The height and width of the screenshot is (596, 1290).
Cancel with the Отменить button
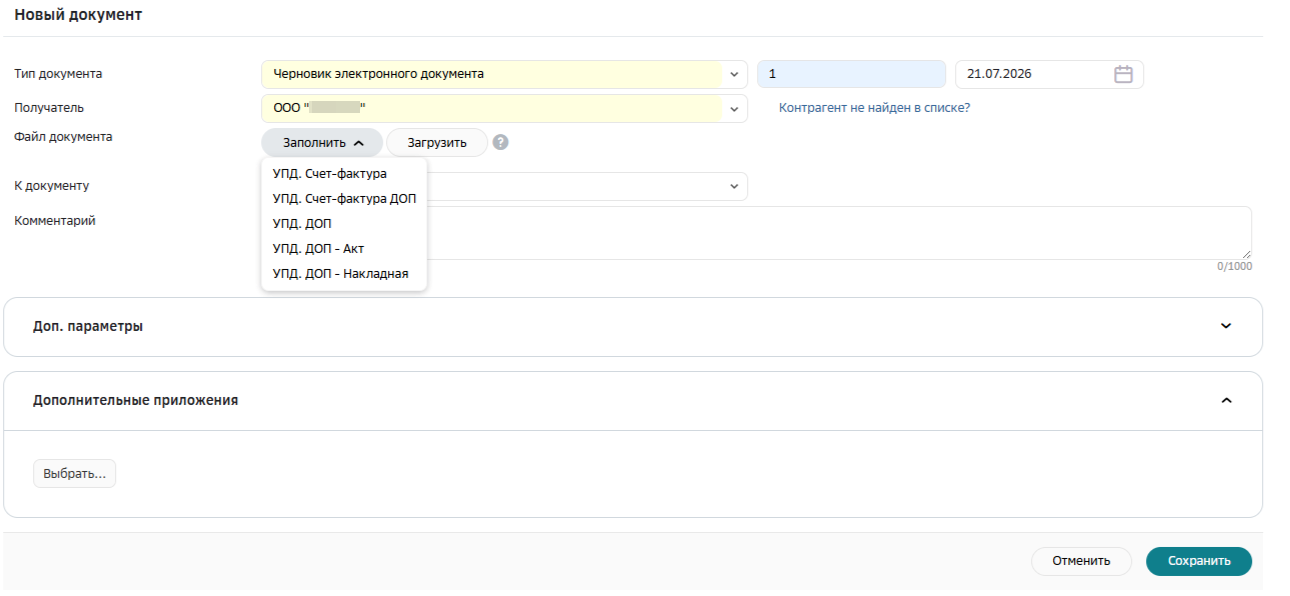1081,561
